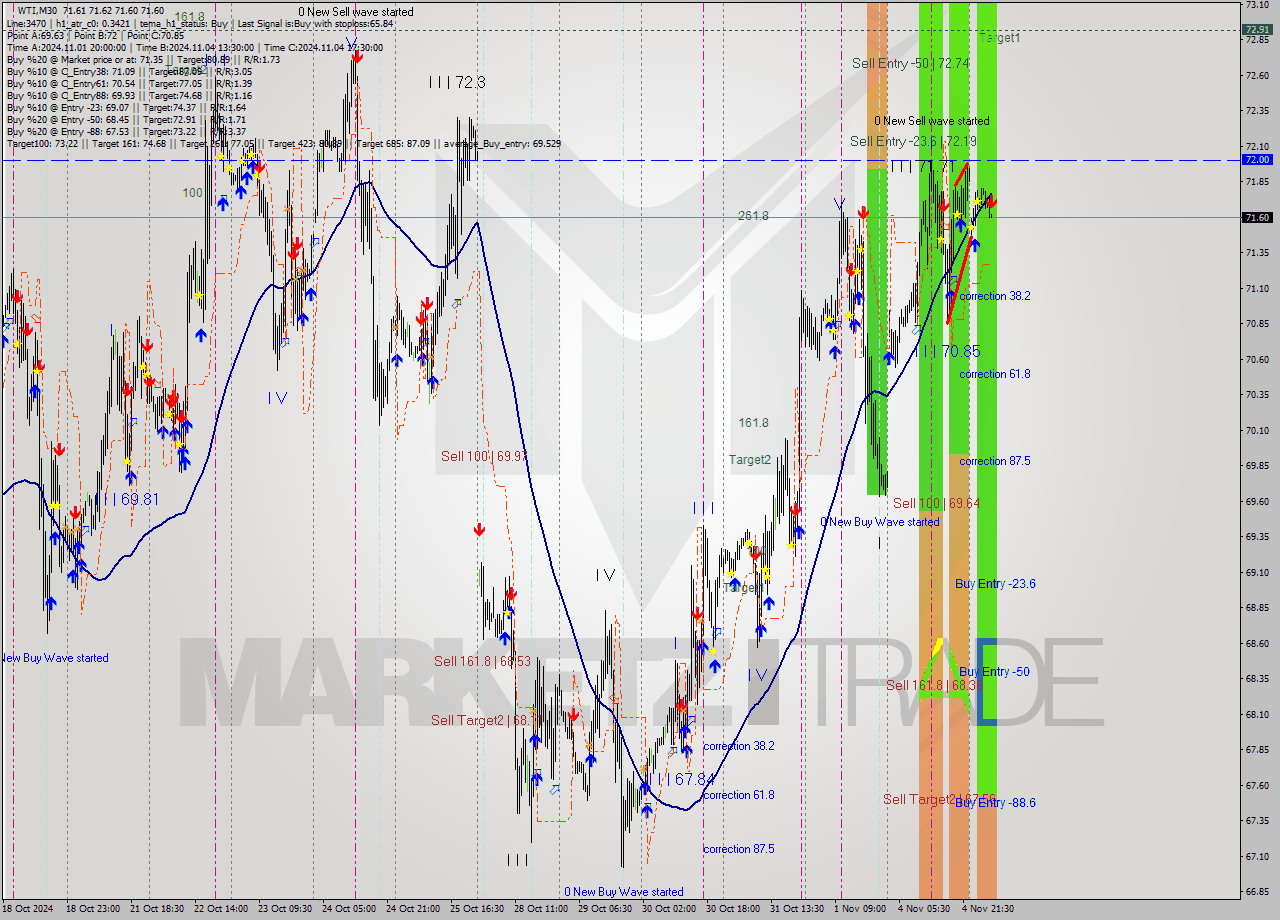Click the 'Sell Entry -50 | 72.74' label
Image resolution: width=1280 pixels, height=920 pixels.
pos(911,63)
